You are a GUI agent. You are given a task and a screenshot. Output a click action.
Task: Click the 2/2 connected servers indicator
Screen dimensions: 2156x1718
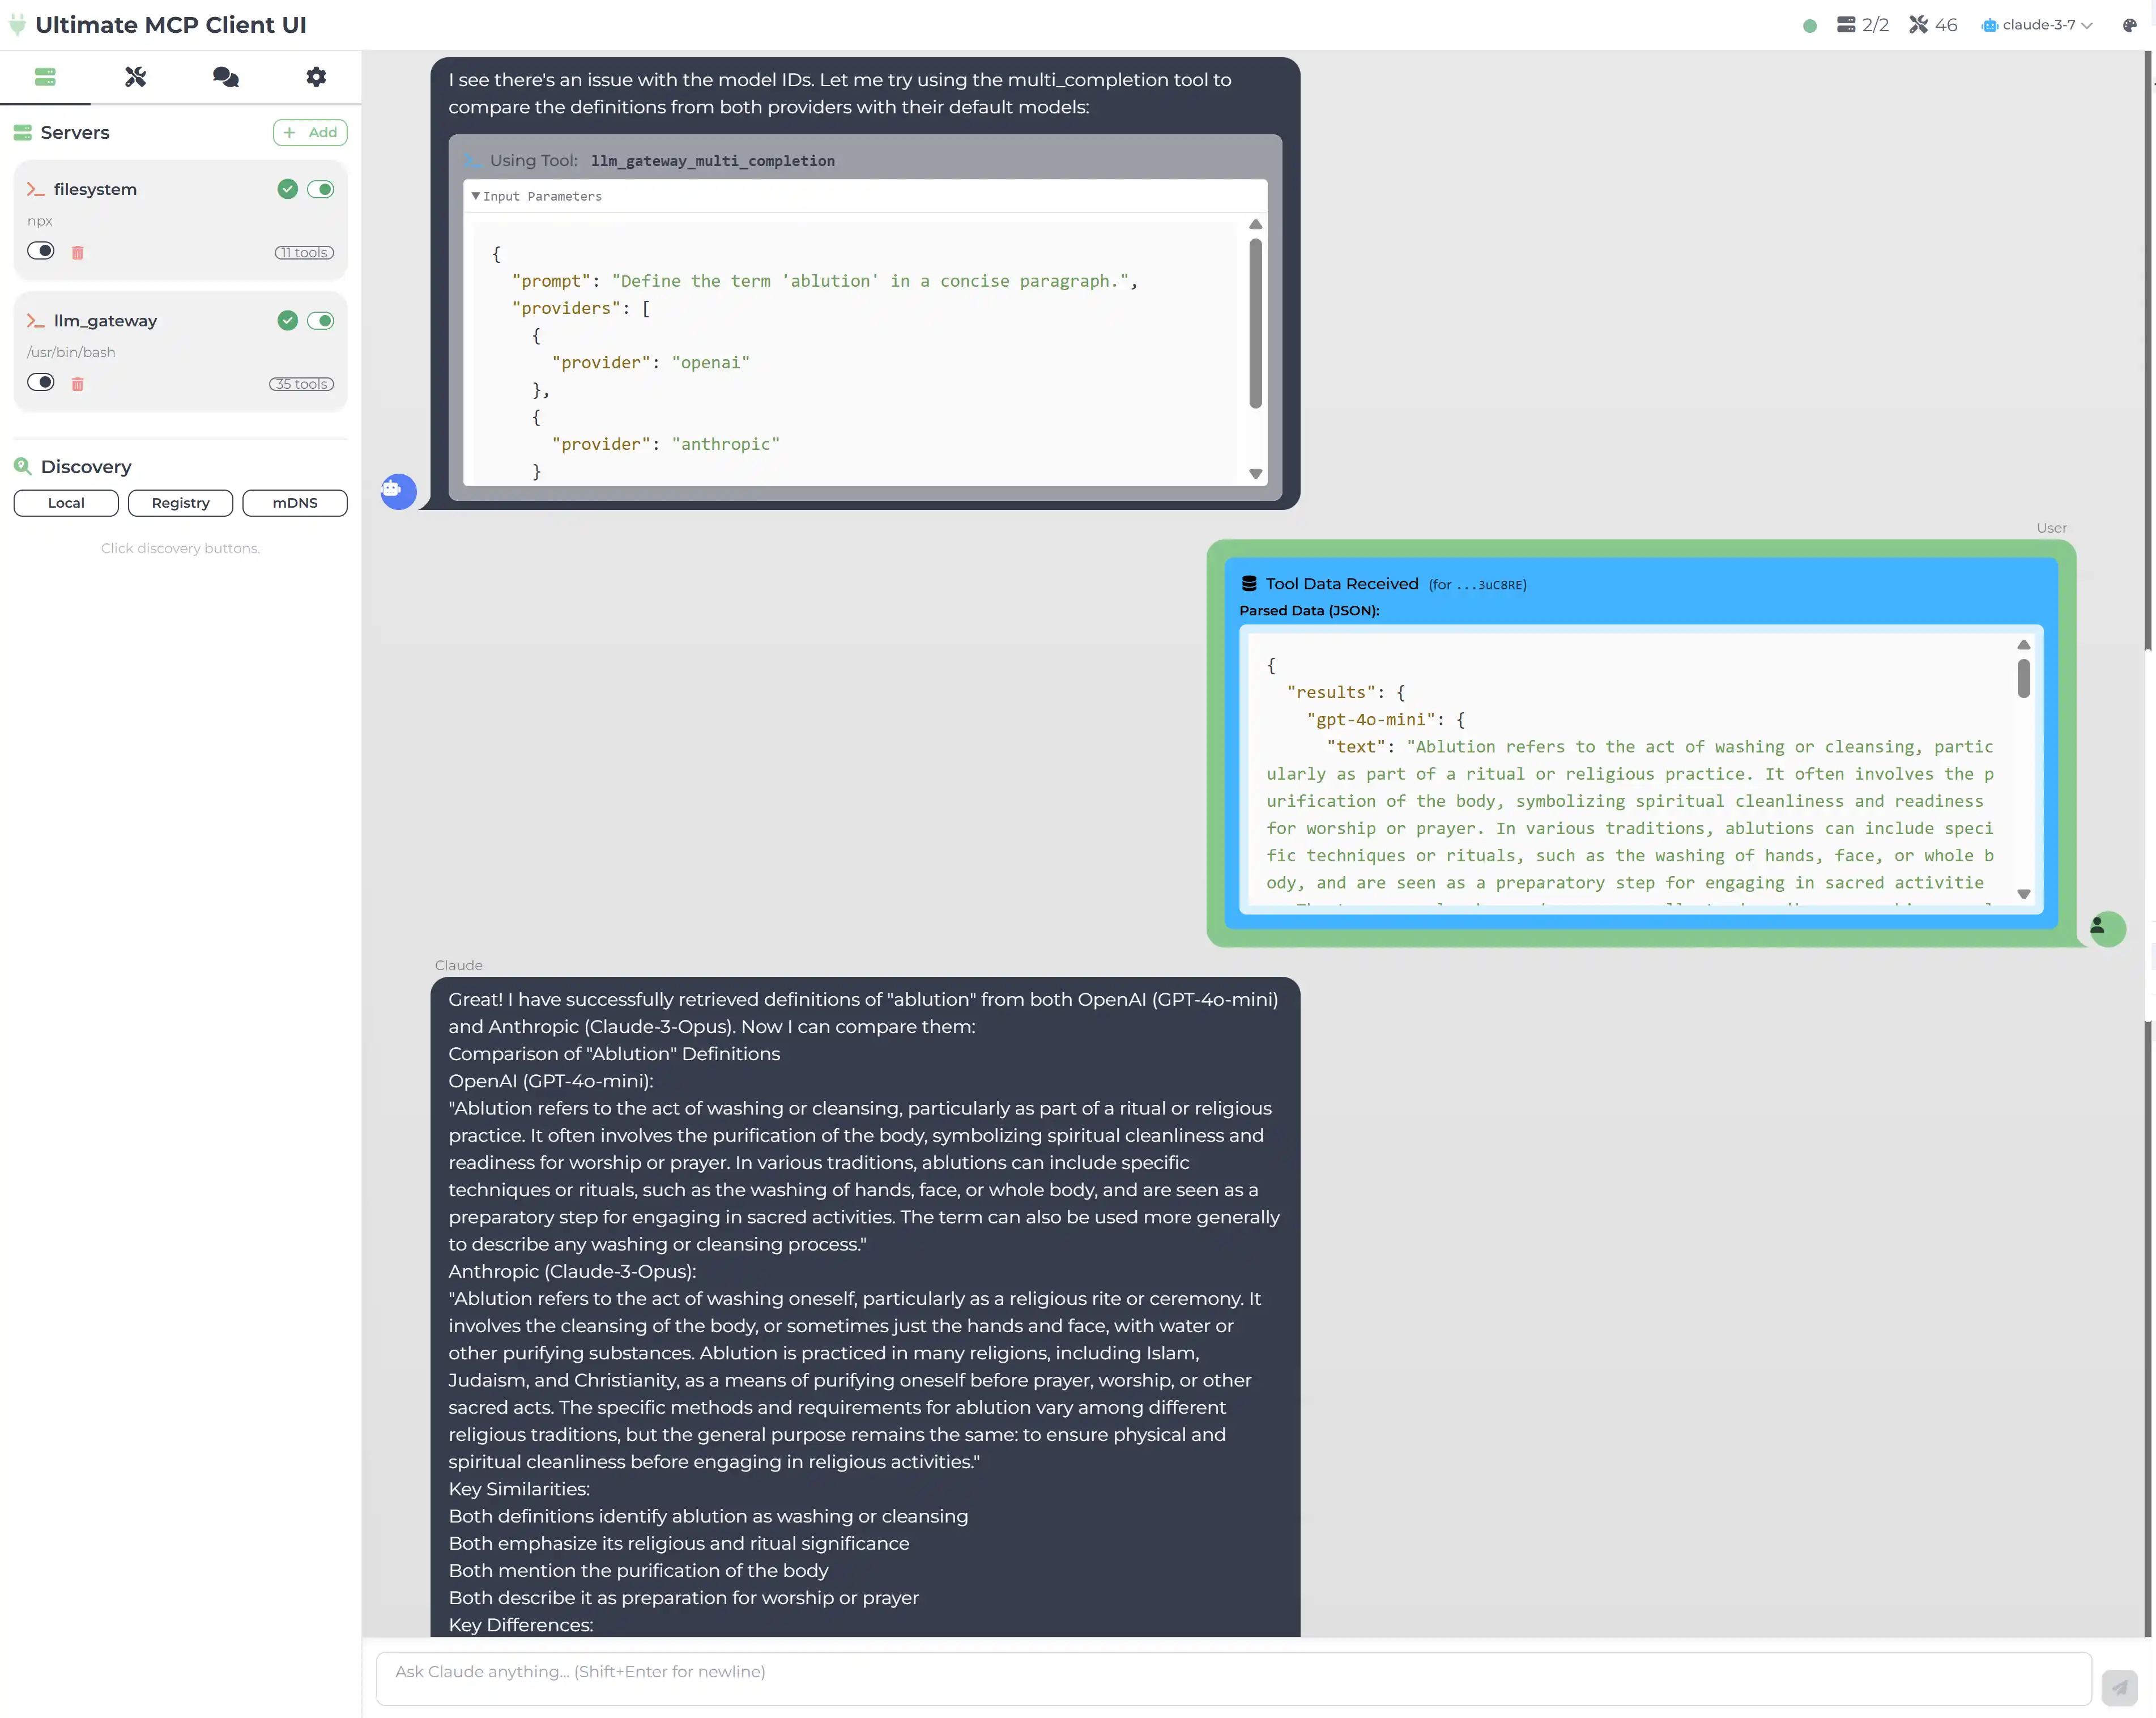coord(1862,25)
